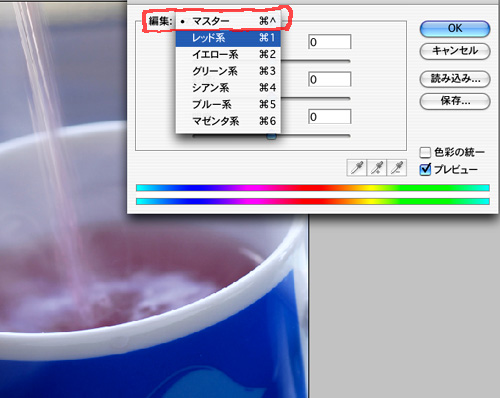
Task: Open 読み込み... to load settings
Action: point(455,79)
